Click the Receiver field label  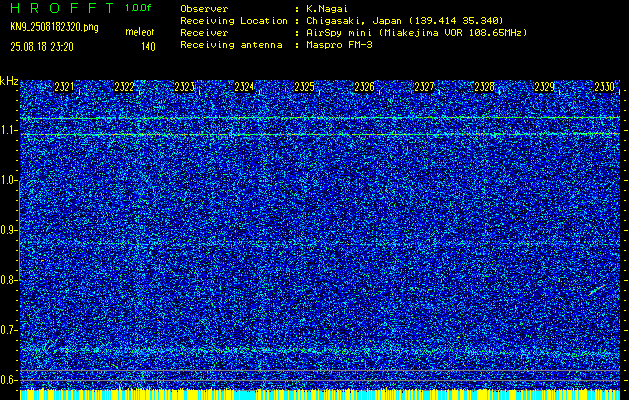[204, 33]
